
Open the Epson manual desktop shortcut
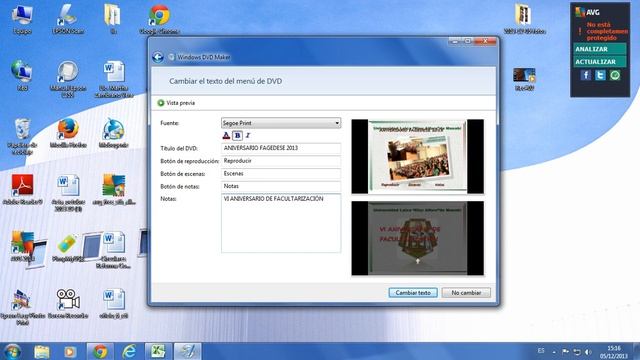(x=68, y=79)
